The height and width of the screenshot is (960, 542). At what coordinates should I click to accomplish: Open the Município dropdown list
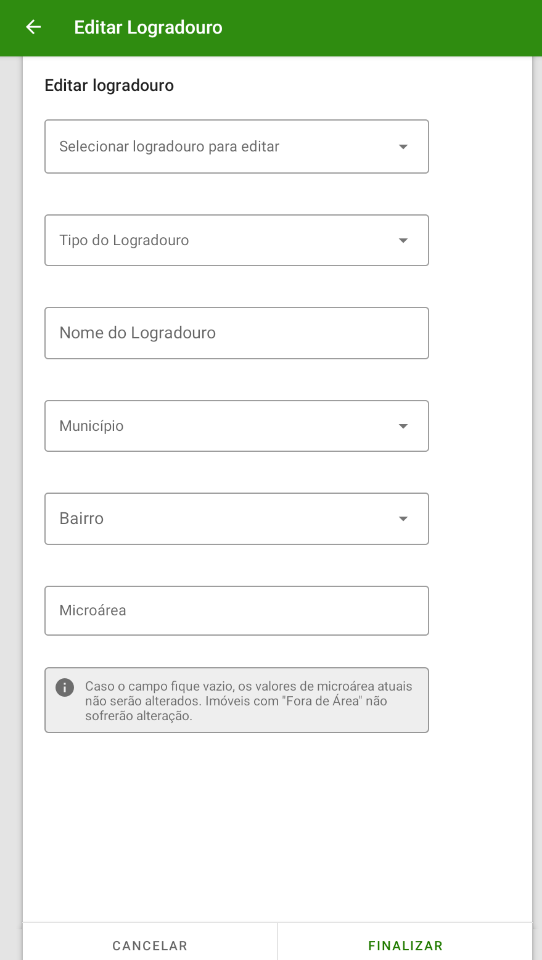[236, 426]
